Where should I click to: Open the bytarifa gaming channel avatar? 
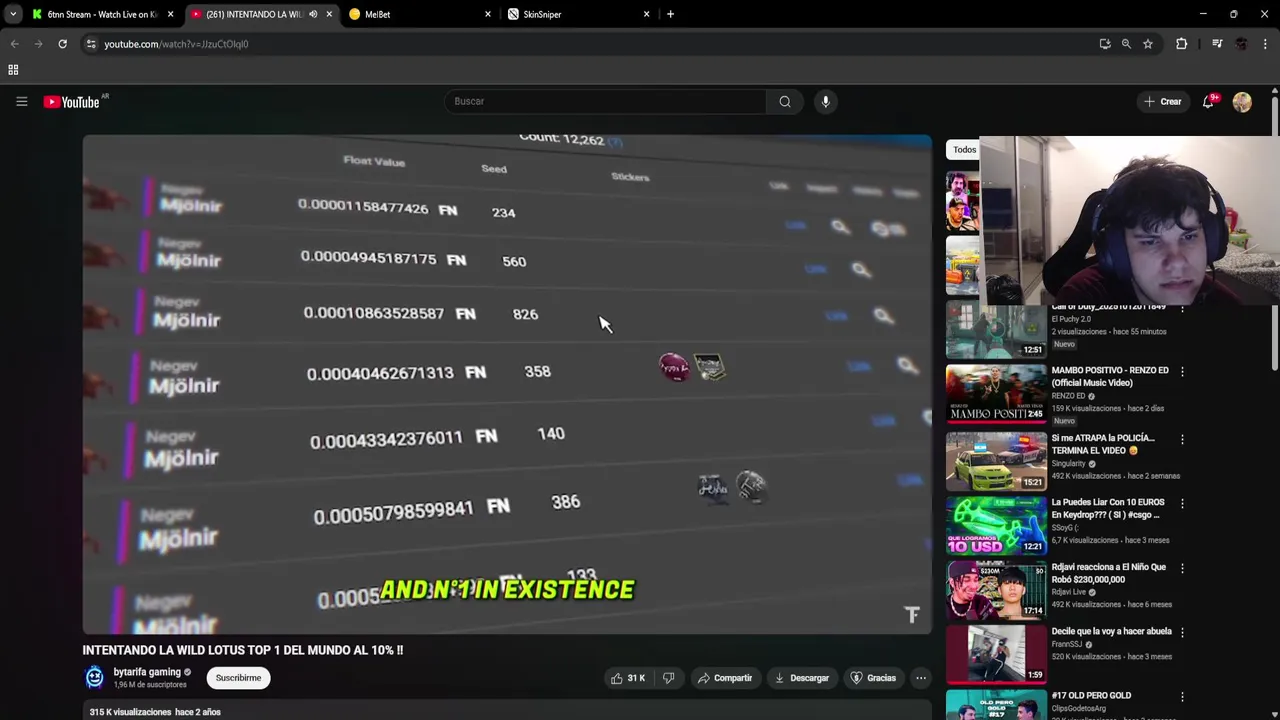click(x=94, y=677)
